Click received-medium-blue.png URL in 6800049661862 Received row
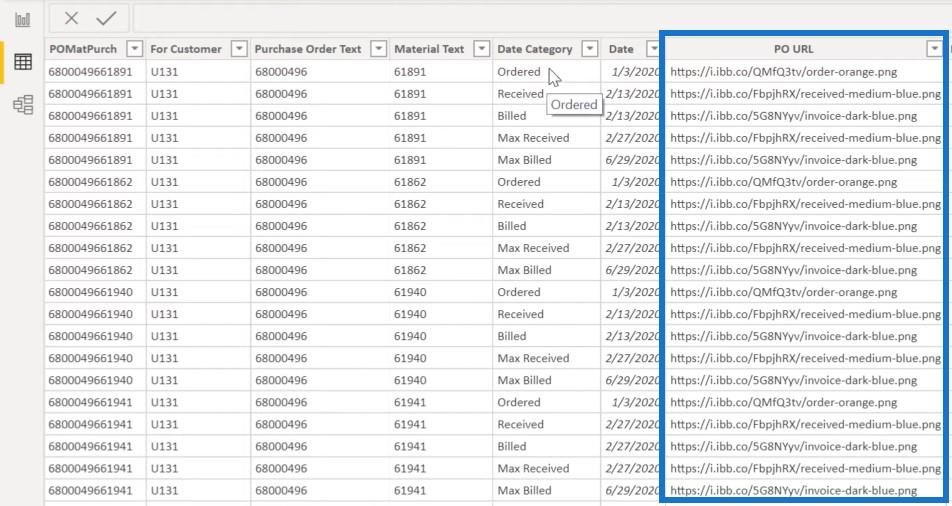 806,204
